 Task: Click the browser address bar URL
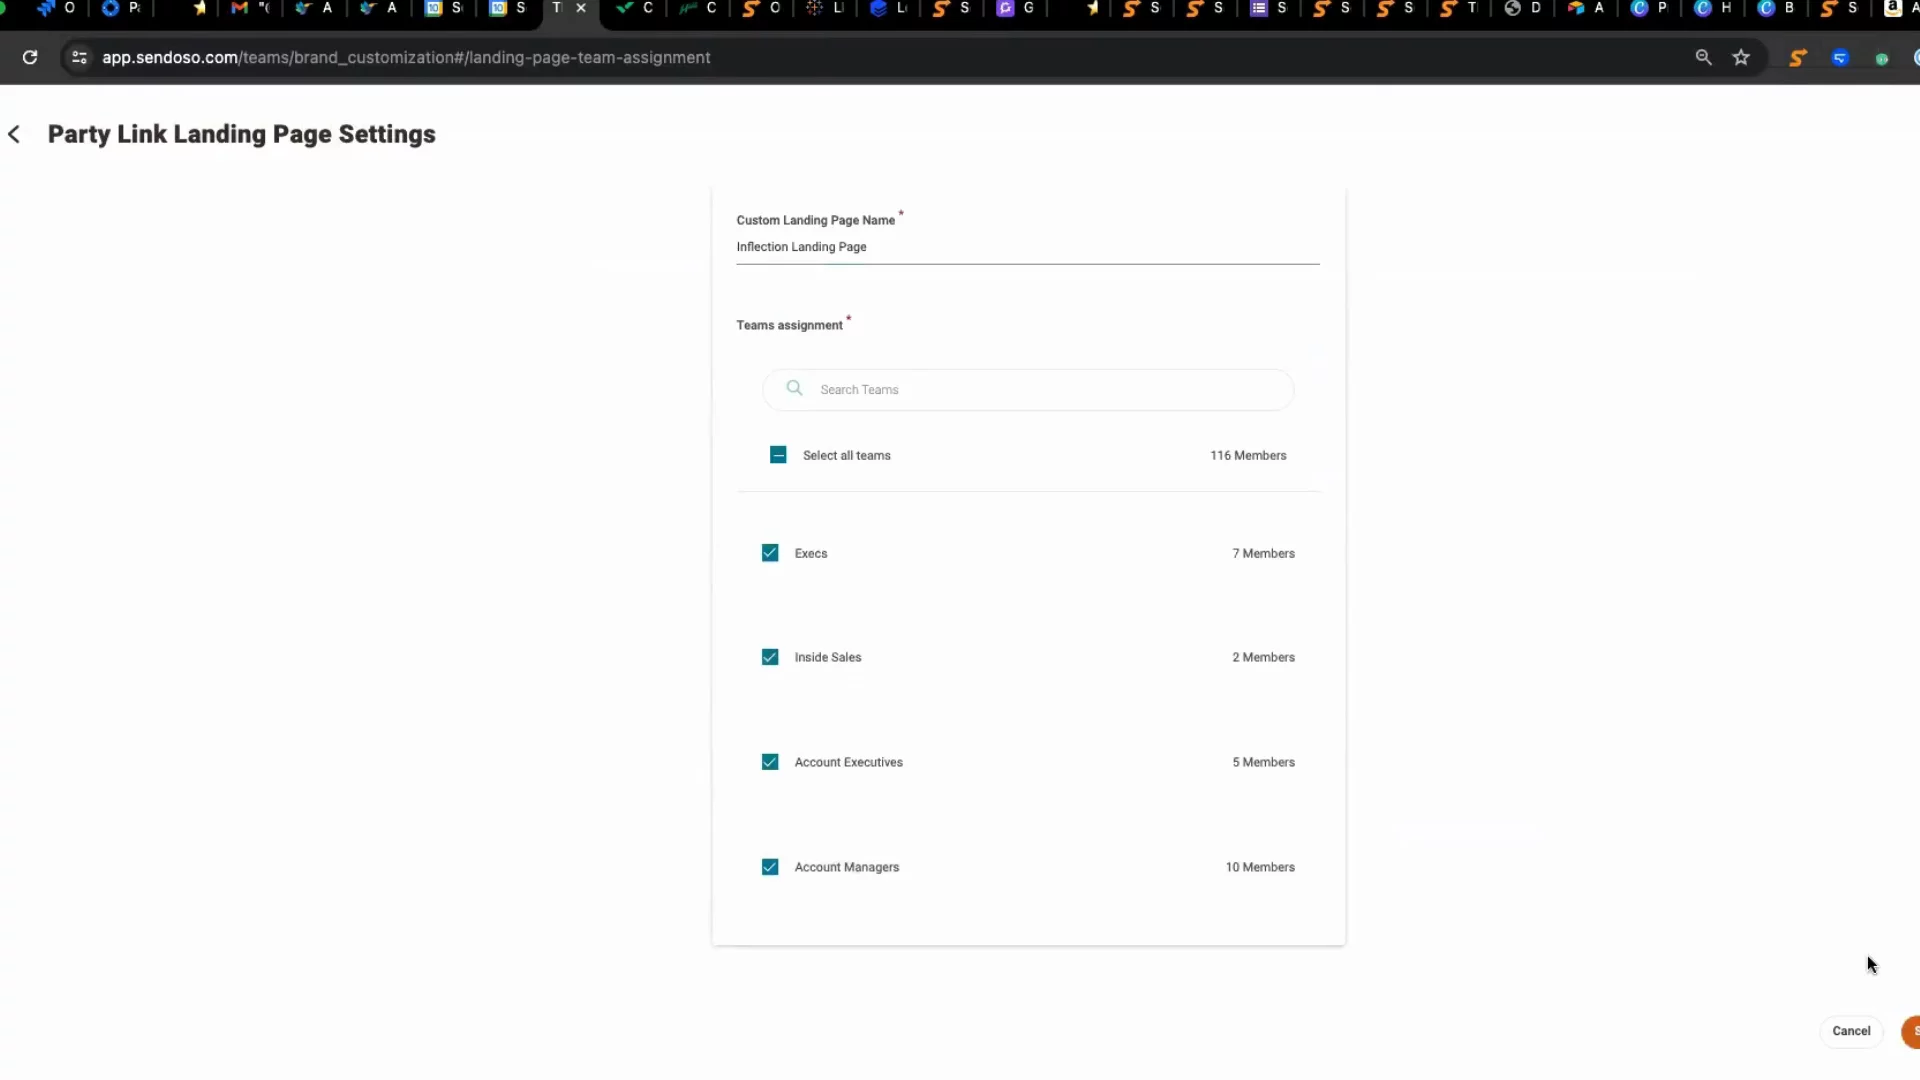coord(406,58)
